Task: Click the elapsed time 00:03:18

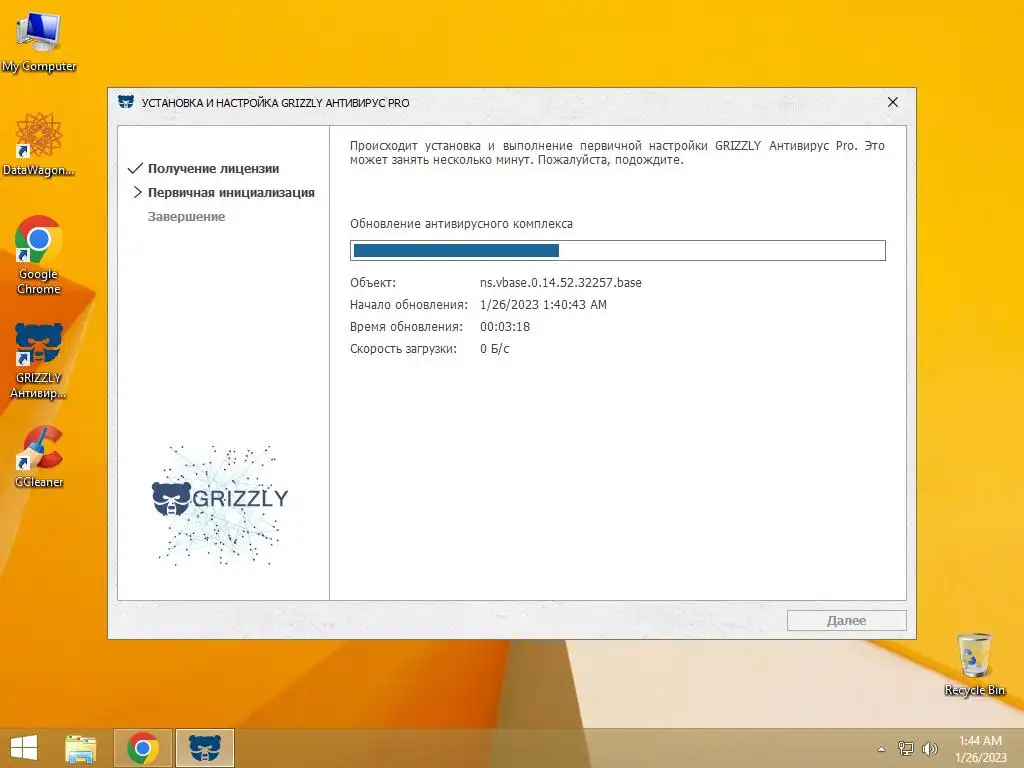Action: tap(505, 327)
